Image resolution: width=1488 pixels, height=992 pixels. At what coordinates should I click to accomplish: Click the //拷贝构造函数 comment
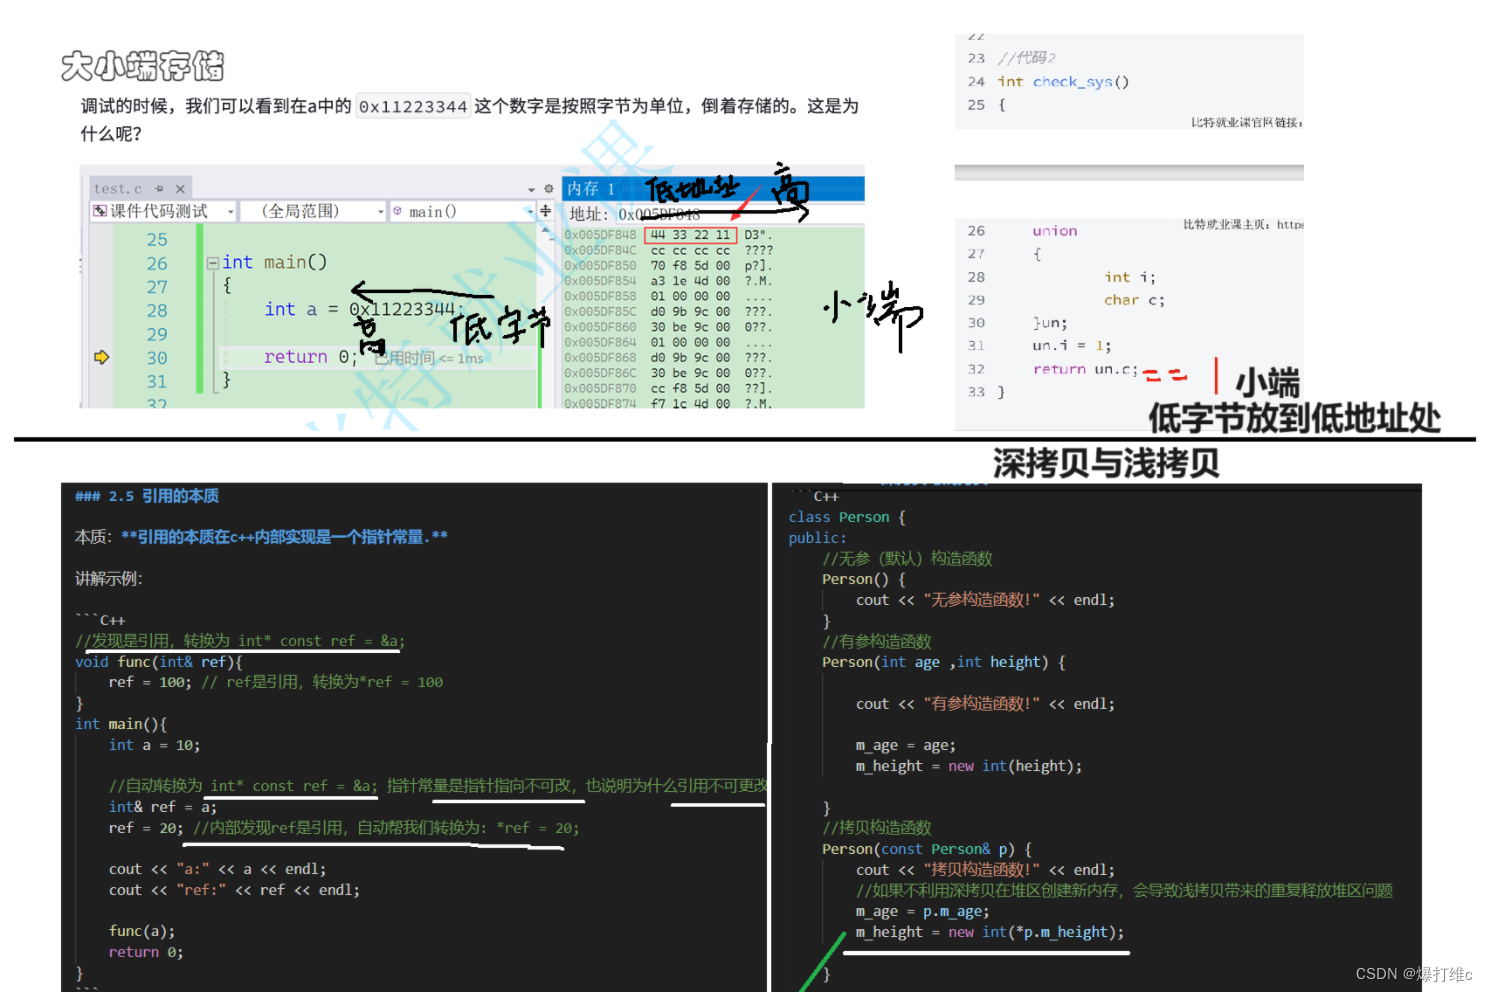pyautogui.click(x=877, y=828)
